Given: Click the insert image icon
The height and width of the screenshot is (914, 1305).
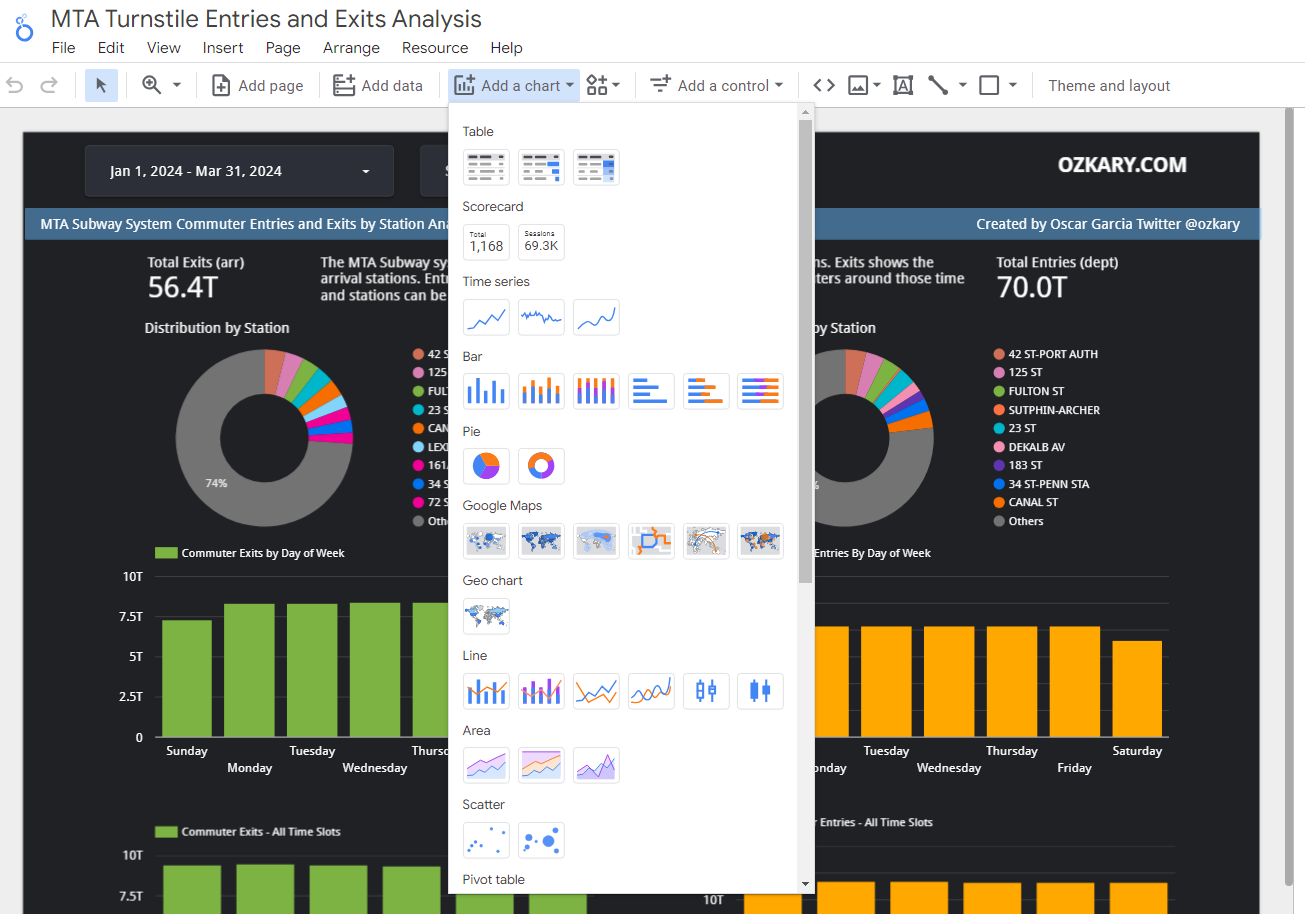Looking at the screenshot, I should point(857,86).
